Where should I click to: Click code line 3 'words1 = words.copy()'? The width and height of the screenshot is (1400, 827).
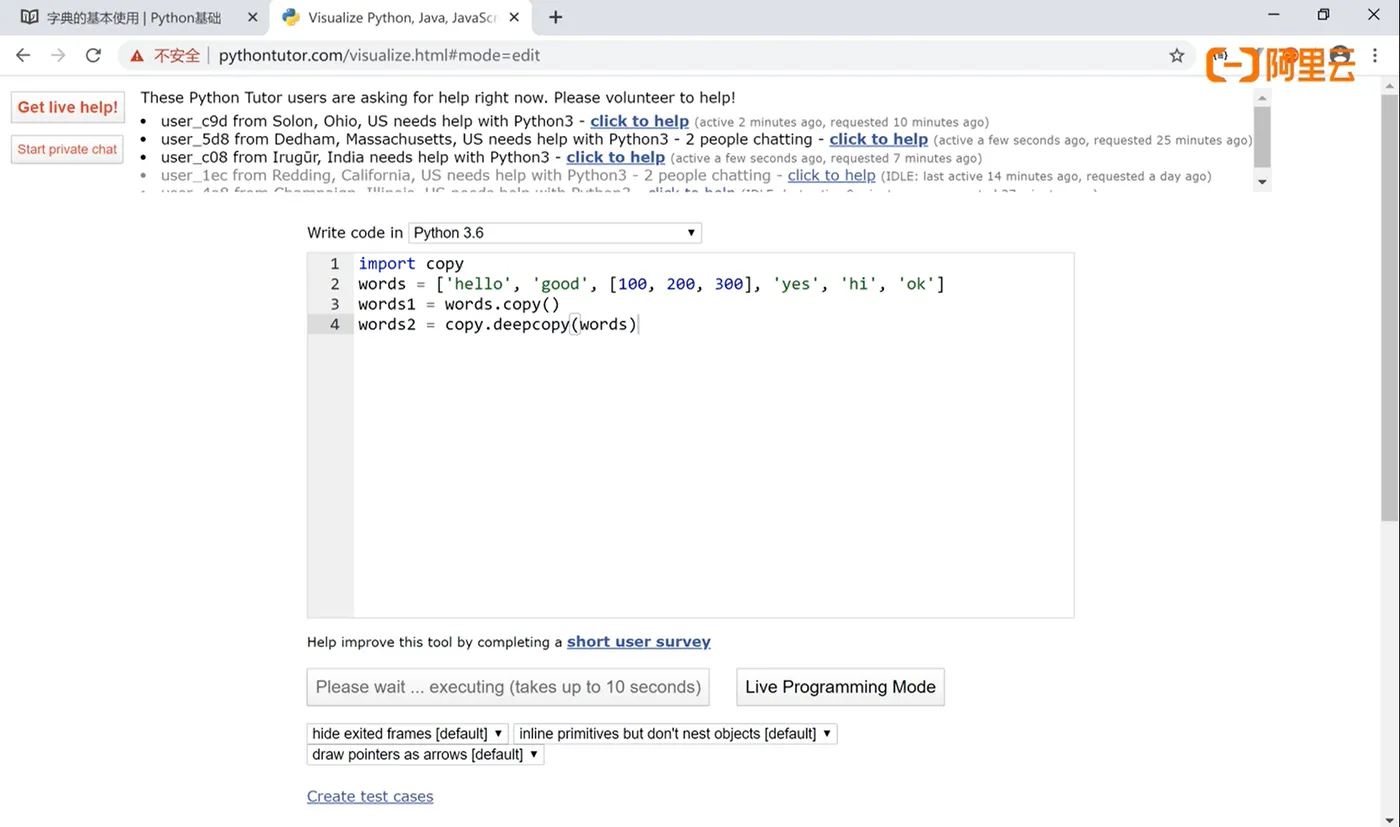(459, 304)
